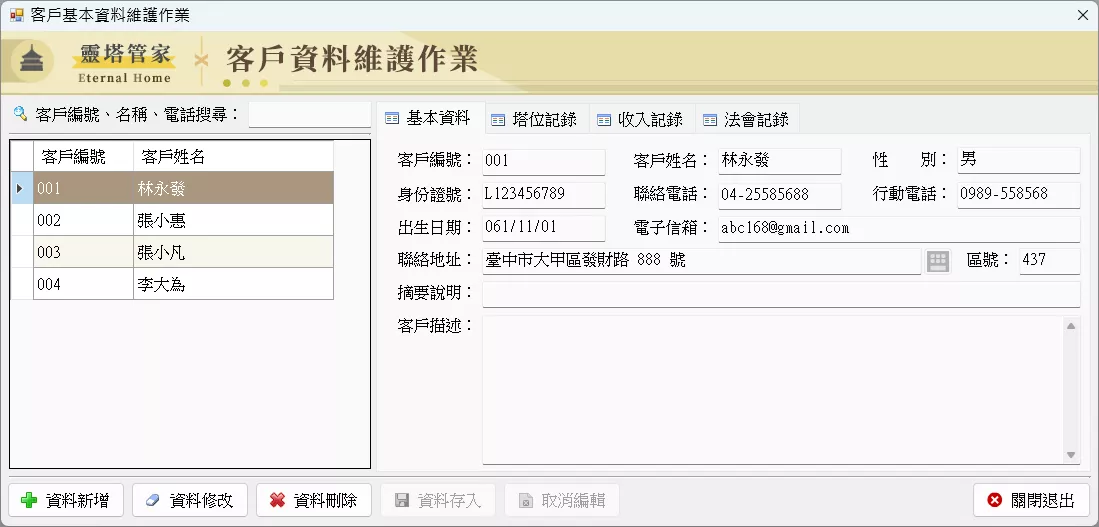Click the 靈塔管家 temple logo icon
Viewport: 1099px width, 527px height.
[x=32, y=61]
